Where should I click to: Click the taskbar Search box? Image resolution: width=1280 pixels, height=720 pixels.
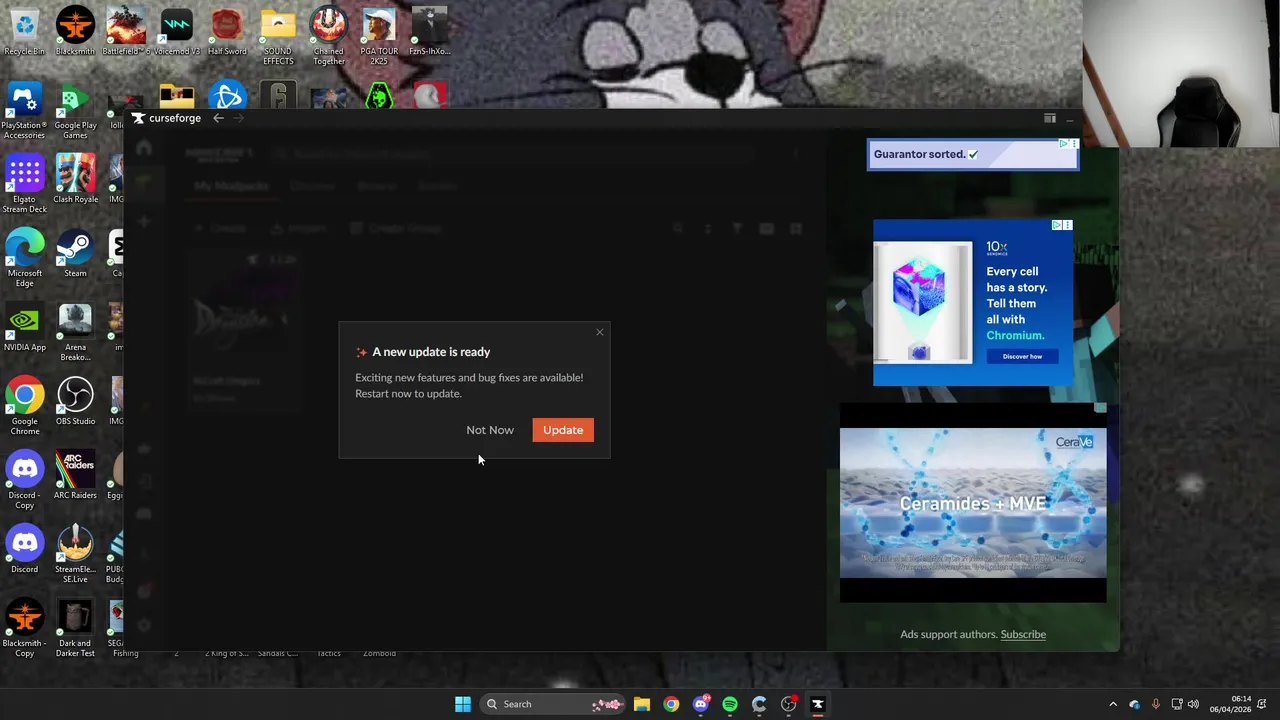(553, 704)
